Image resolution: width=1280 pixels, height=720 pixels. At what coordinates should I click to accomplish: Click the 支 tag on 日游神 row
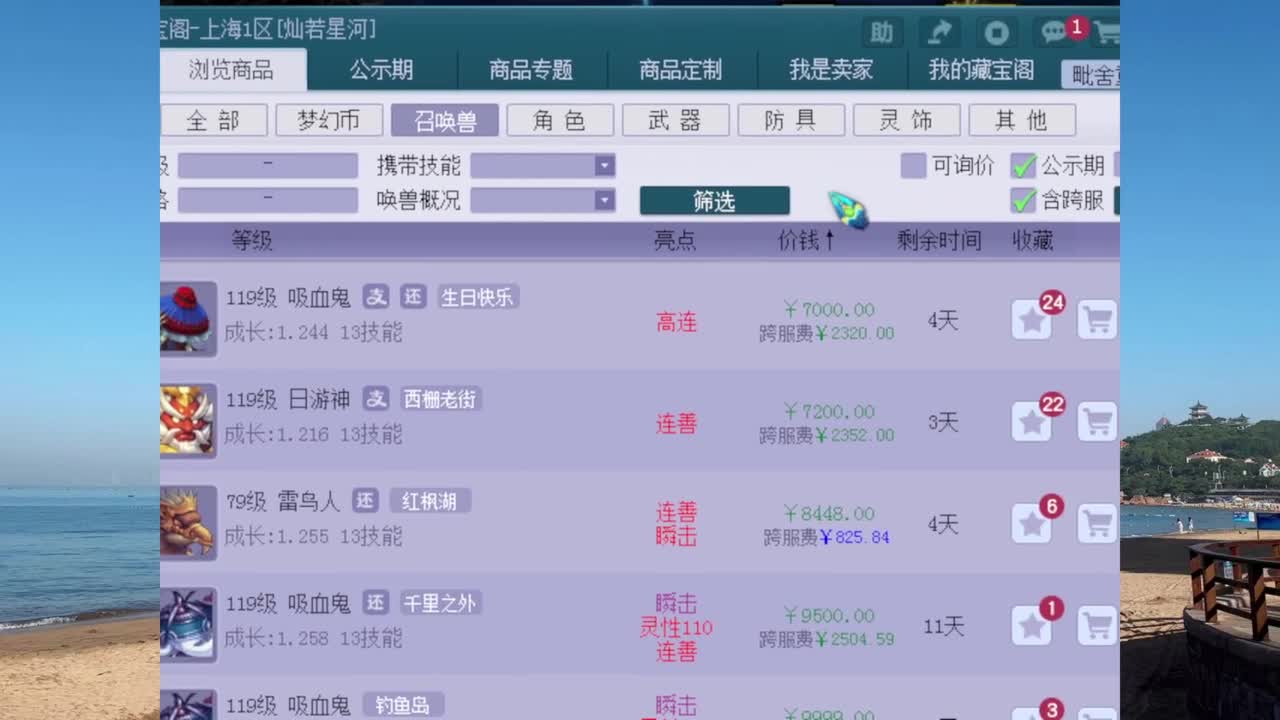tap(375, 399)
